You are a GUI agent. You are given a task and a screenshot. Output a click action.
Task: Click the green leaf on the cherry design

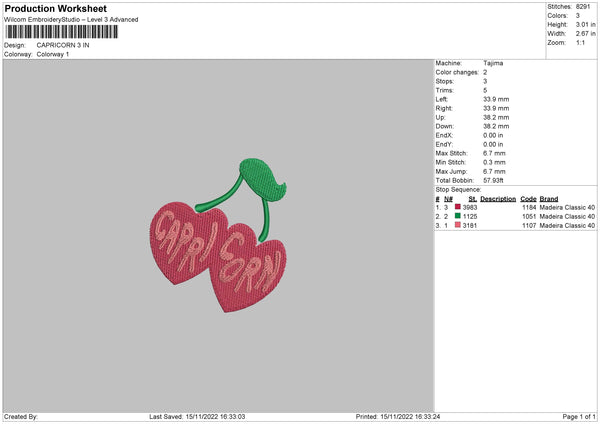click(x=263, y=178)
